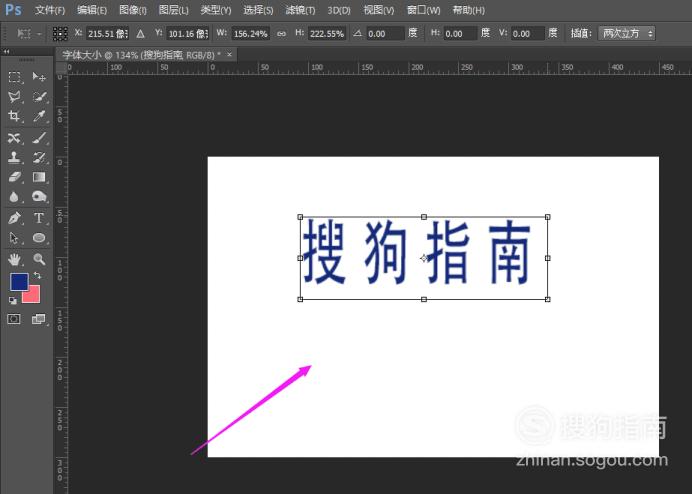Open the 图层(L) menu
Screen dimensions: 692x494
coord(173,10)
